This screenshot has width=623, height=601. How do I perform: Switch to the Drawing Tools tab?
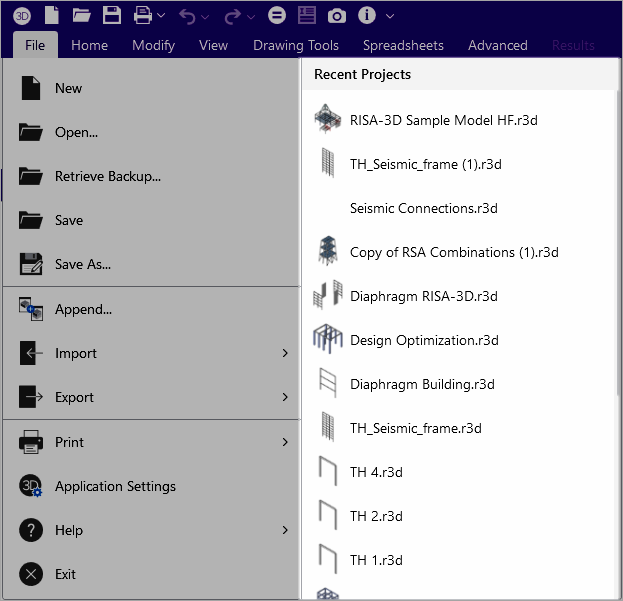(295, 45)
